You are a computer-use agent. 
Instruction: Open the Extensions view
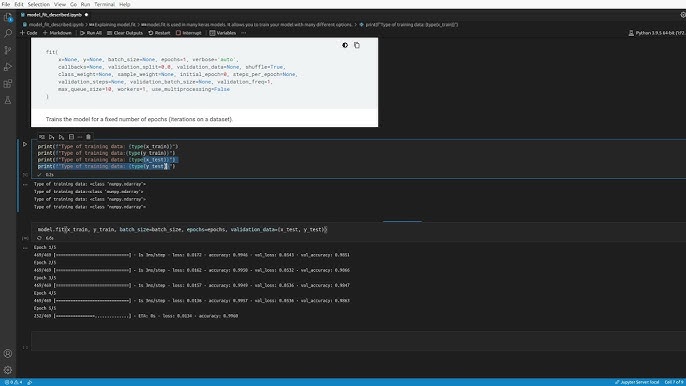pyautogui.click(x=8, y=84)
